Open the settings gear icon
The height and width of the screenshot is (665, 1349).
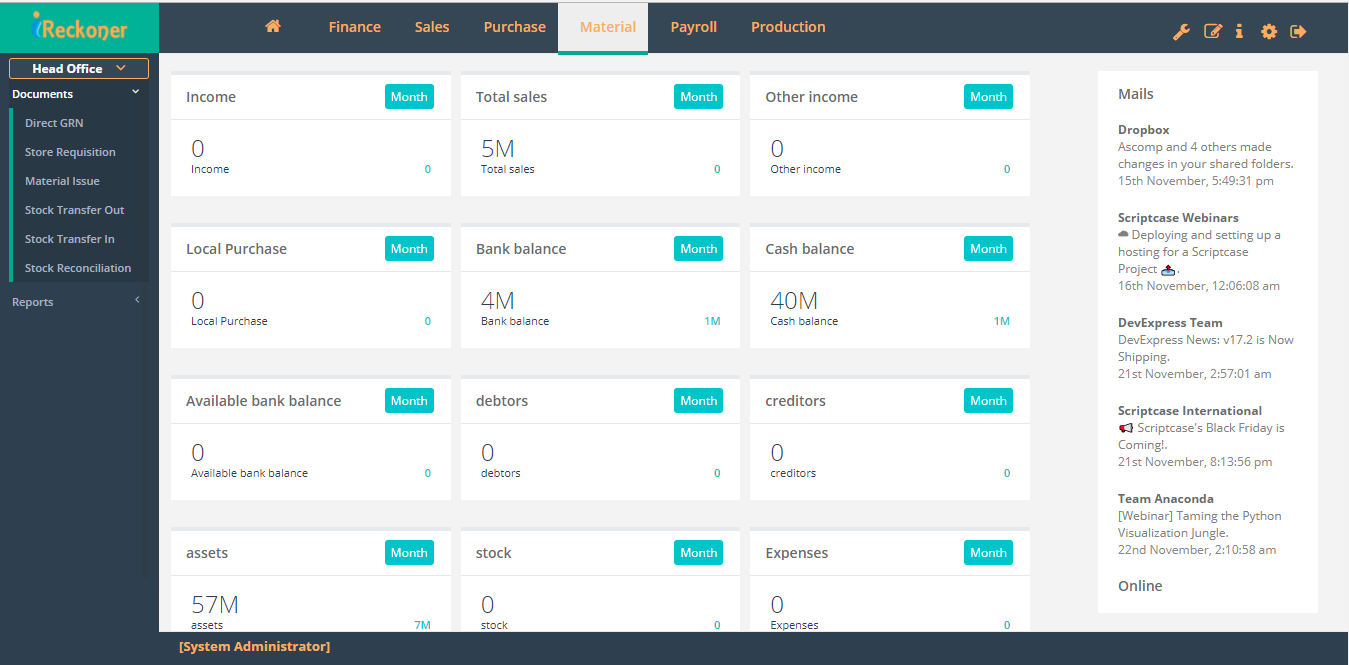(1268, 31)
